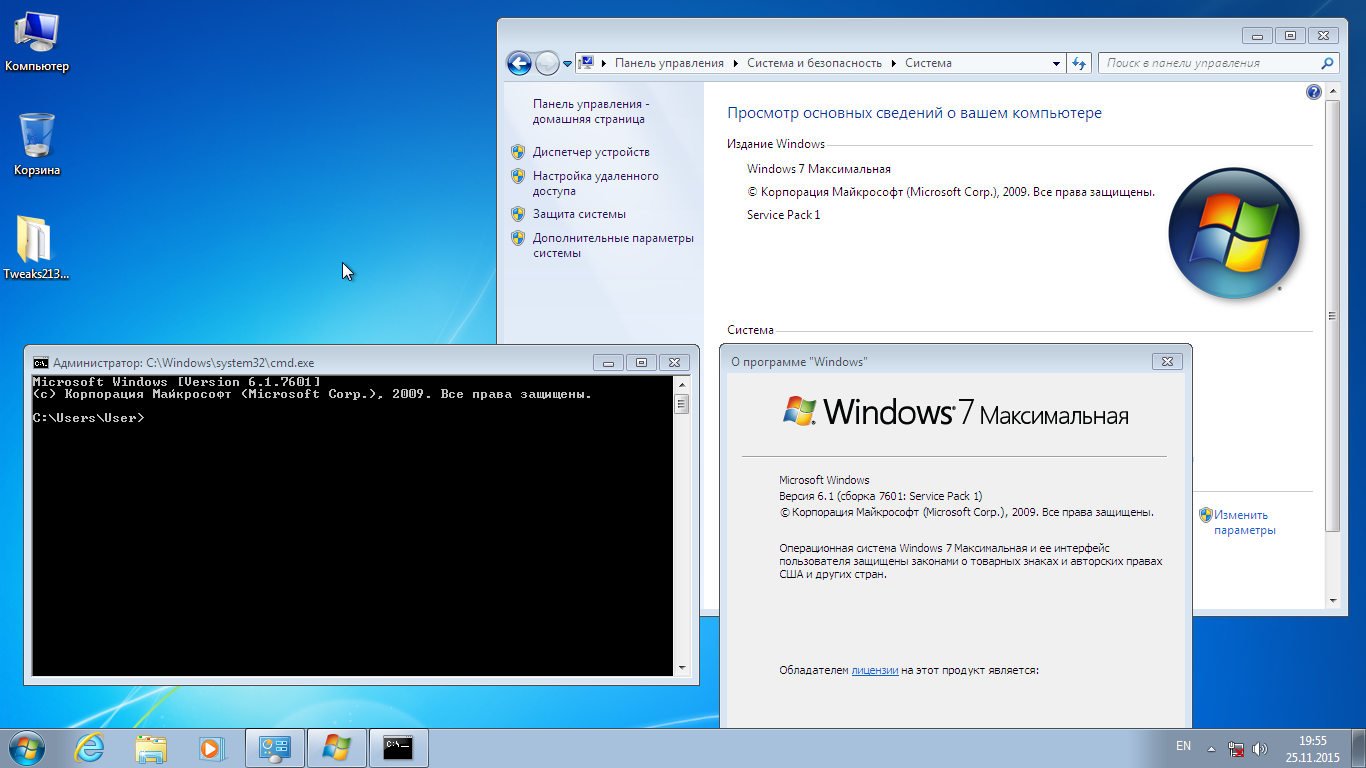Click shield icon beside Настройка удаленного доступа
Viewport: 1366px width, 768px height.
pos(518,176)
